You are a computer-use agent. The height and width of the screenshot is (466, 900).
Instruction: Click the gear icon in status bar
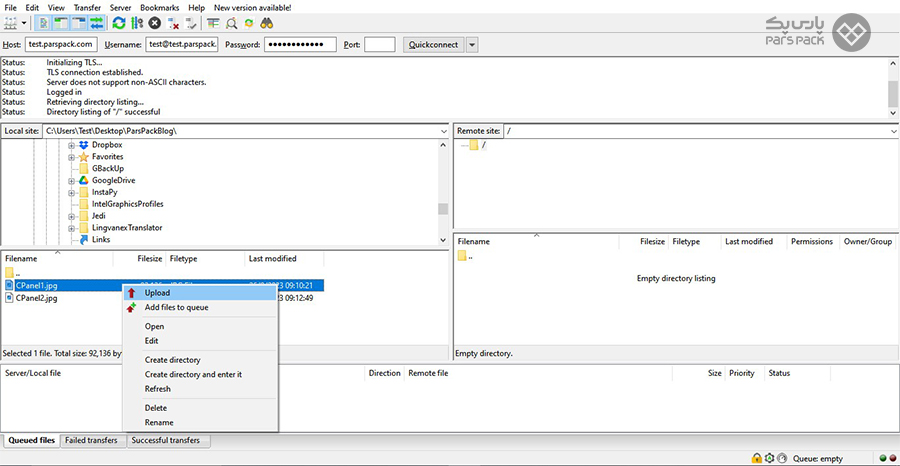(x=770, y=459)
